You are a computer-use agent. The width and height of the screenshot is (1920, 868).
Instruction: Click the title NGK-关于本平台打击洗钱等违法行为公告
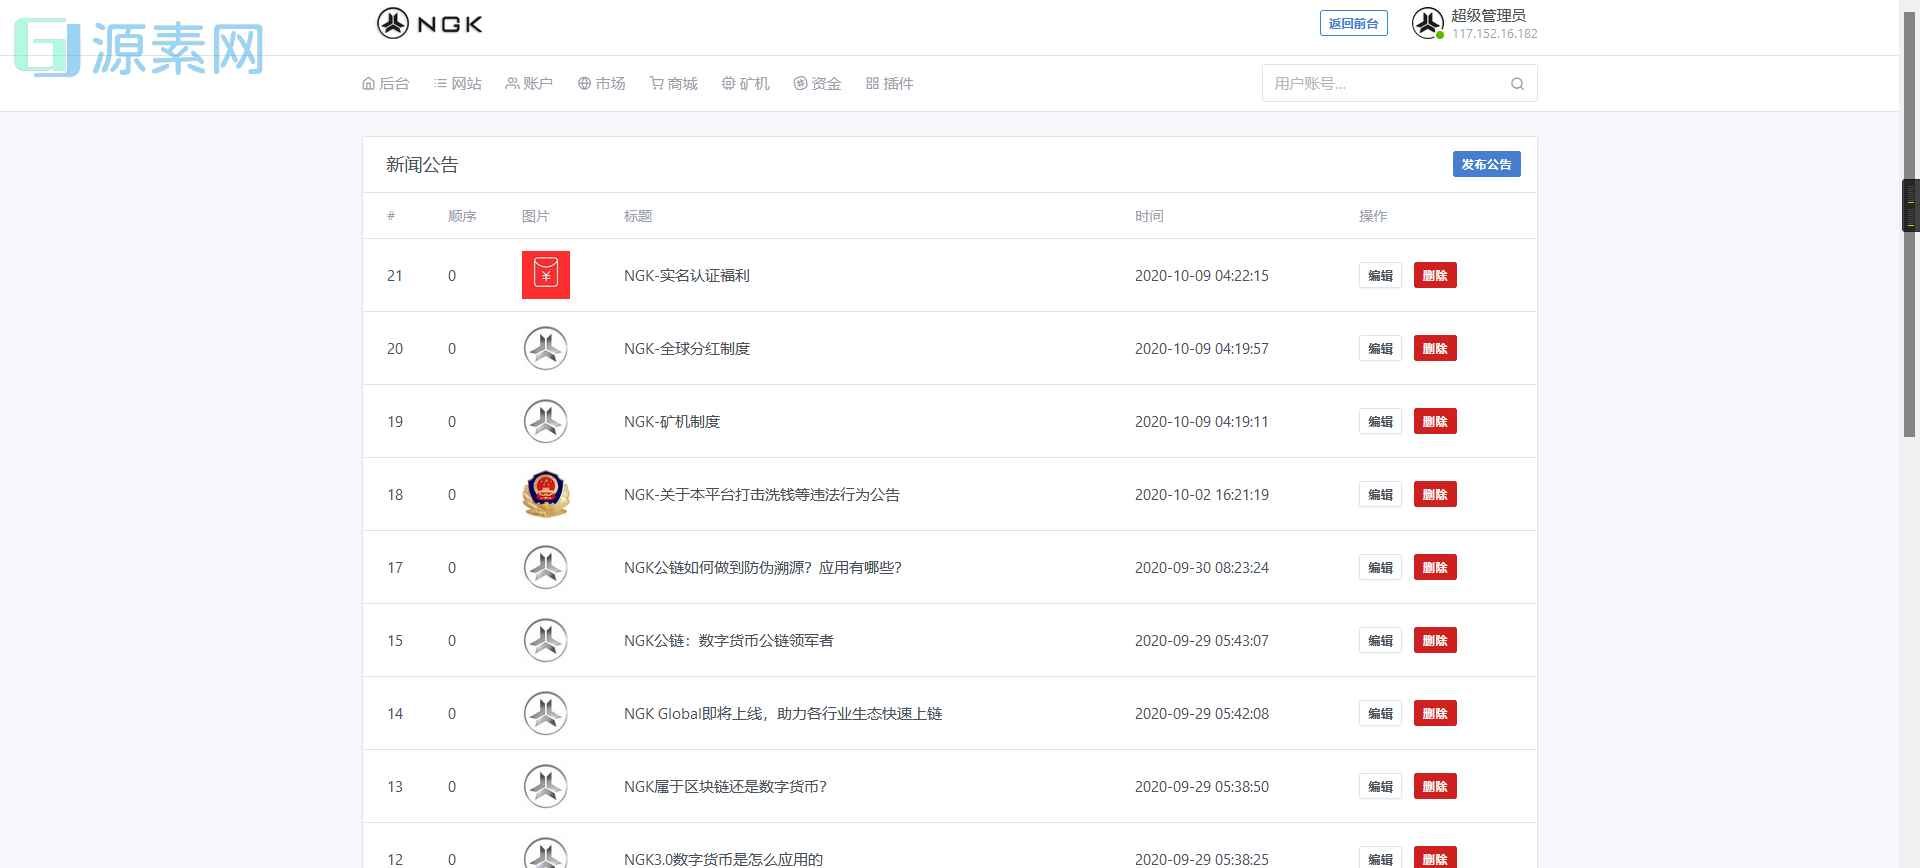click(x=762, y=495)
